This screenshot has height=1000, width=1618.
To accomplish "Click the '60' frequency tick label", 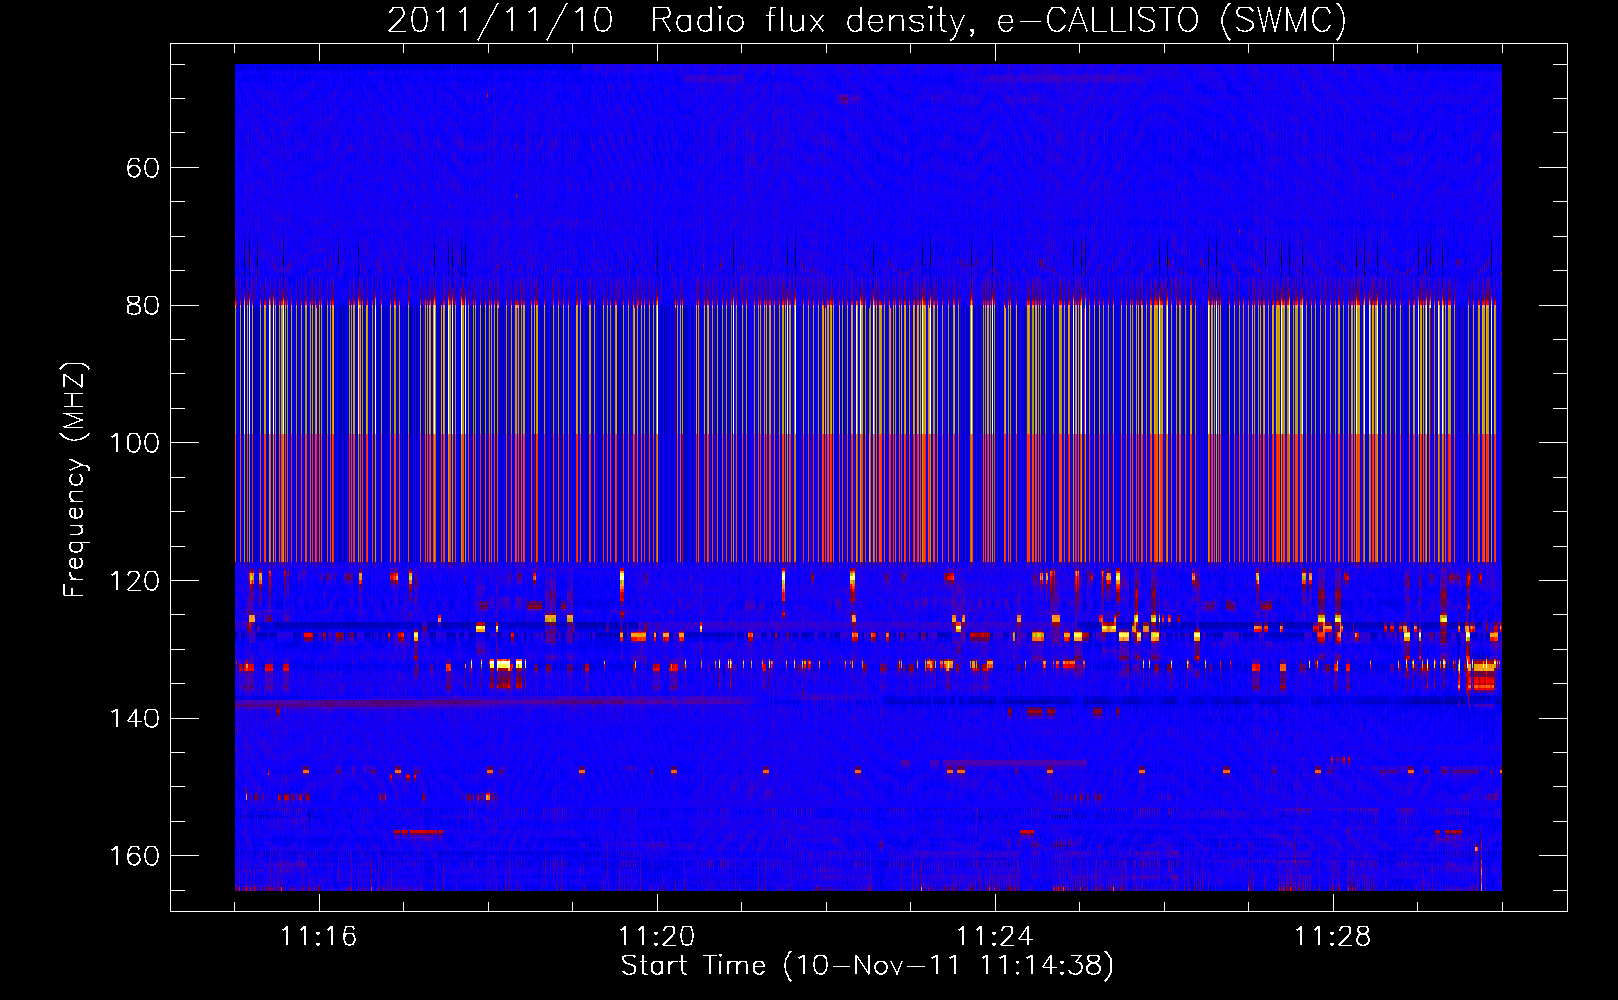I will click(x=143, y=168).
